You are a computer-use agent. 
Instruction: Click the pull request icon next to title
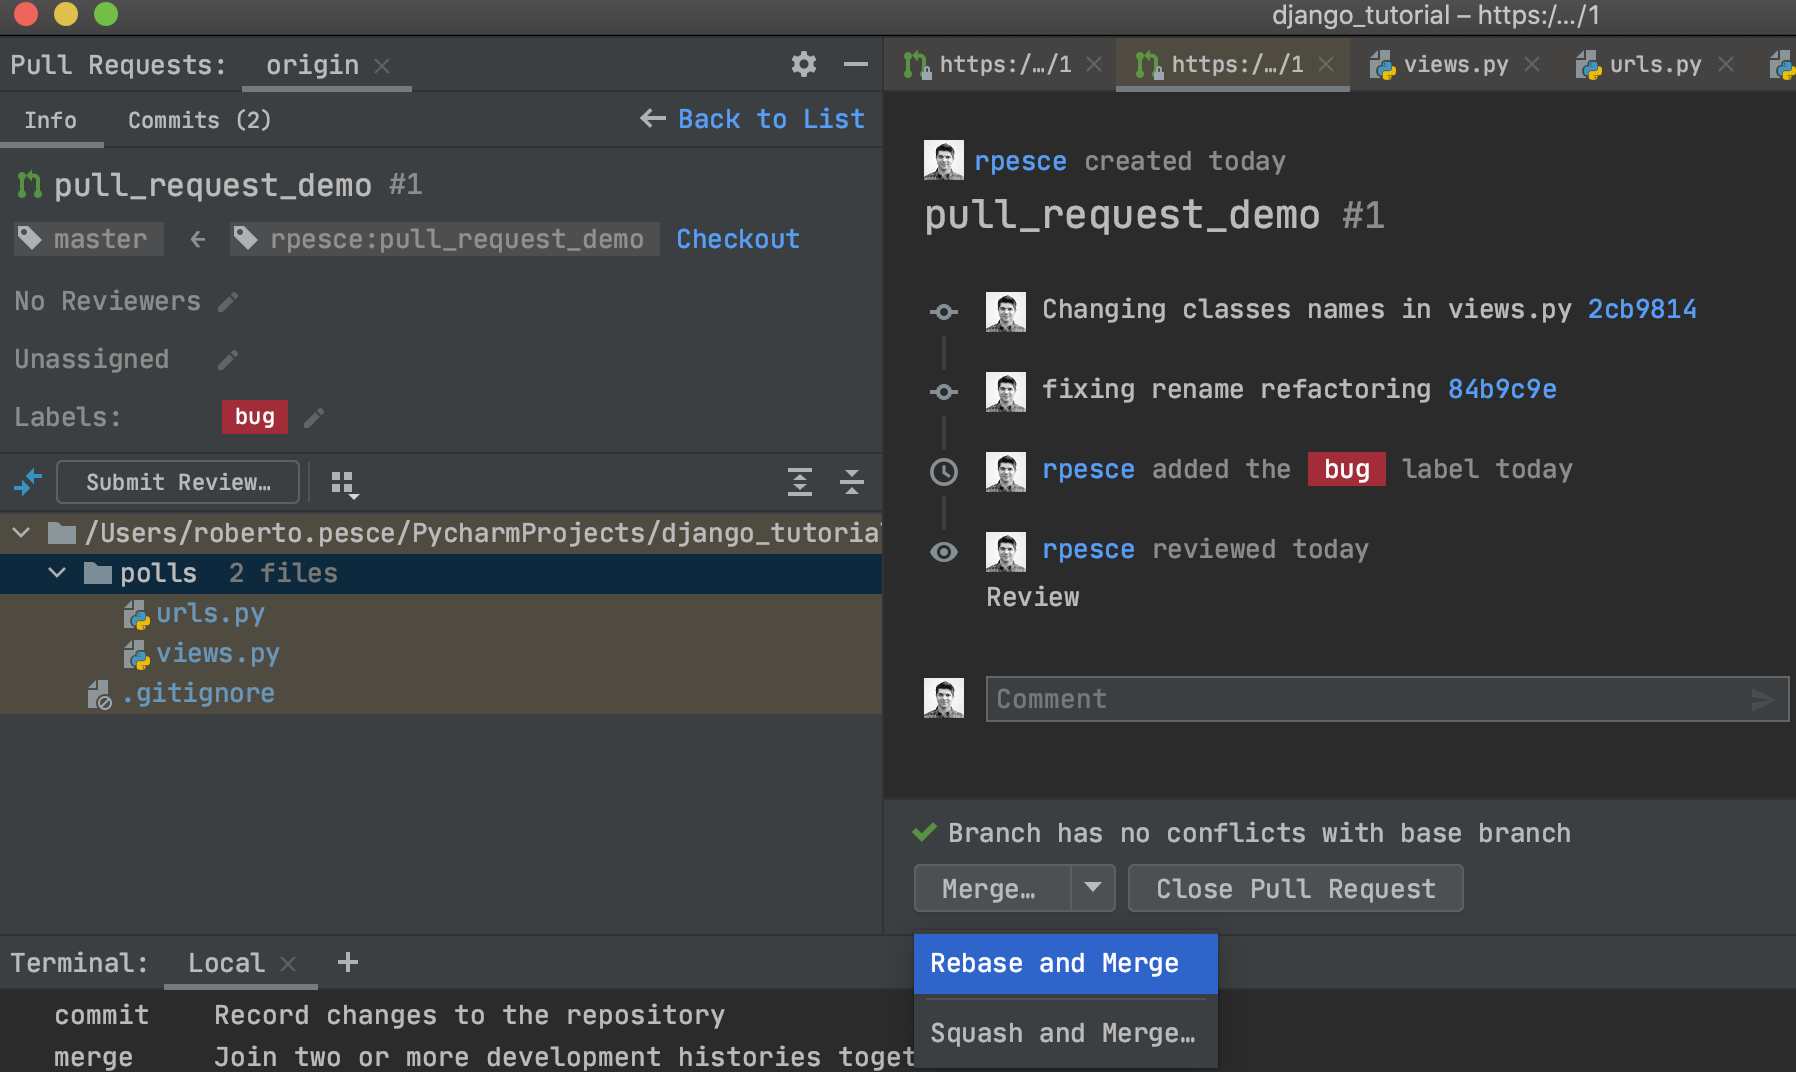click(x=30, y=185)
